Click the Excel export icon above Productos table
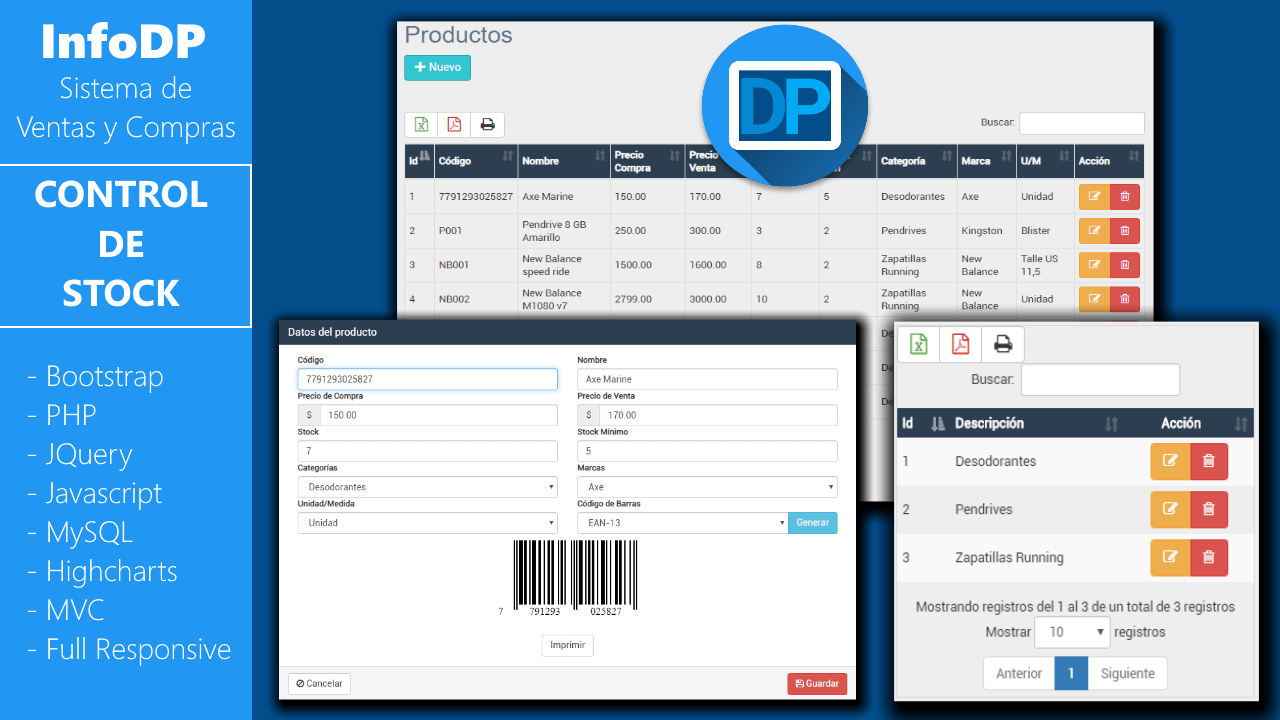This screenshot has width=1280, height=720. [421, 125]
